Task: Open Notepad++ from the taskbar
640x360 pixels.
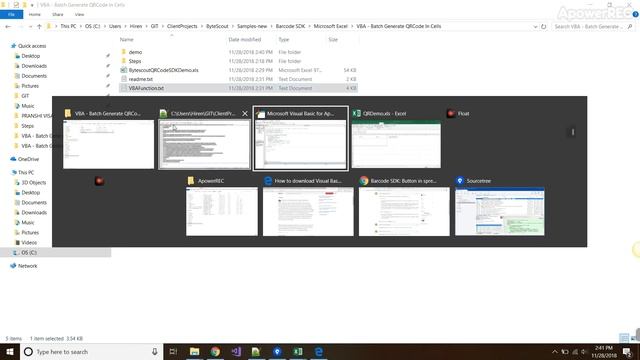Action: coord(256,351)
